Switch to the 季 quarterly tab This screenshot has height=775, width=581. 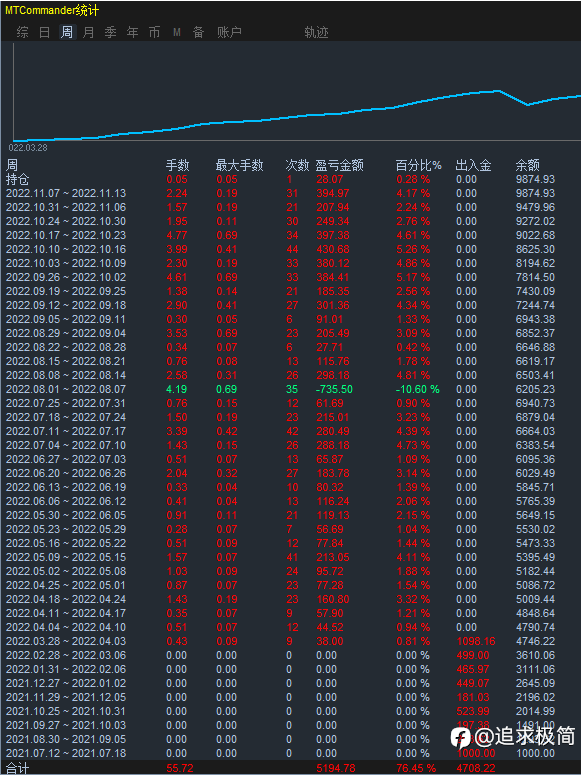pos(110,32)
